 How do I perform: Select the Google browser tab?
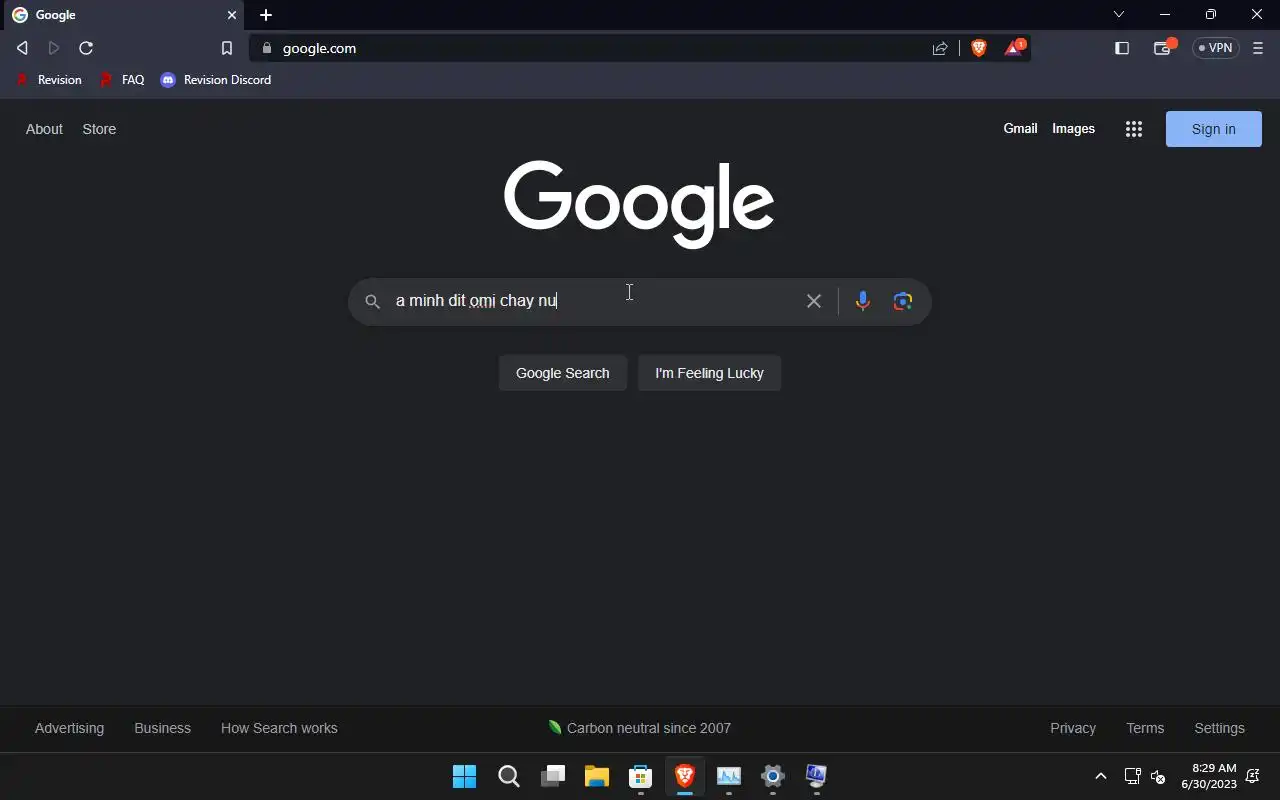click(x=125, y=15)
